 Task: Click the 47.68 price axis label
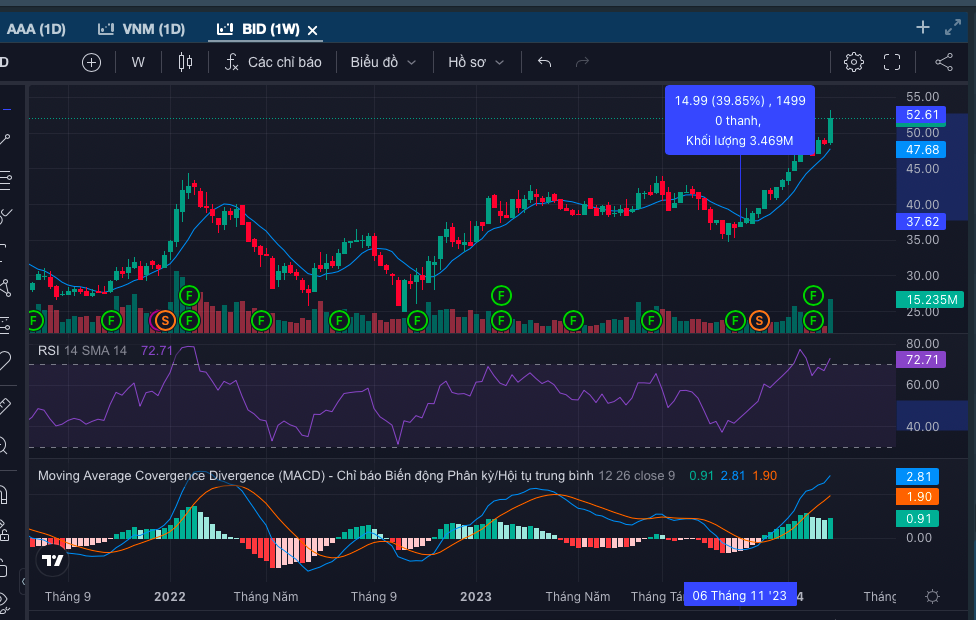tap(921, 149)
